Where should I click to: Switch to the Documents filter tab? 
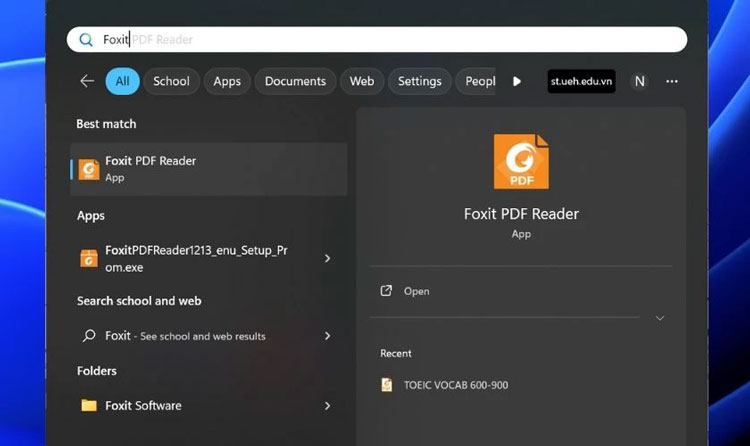[295, 81]
